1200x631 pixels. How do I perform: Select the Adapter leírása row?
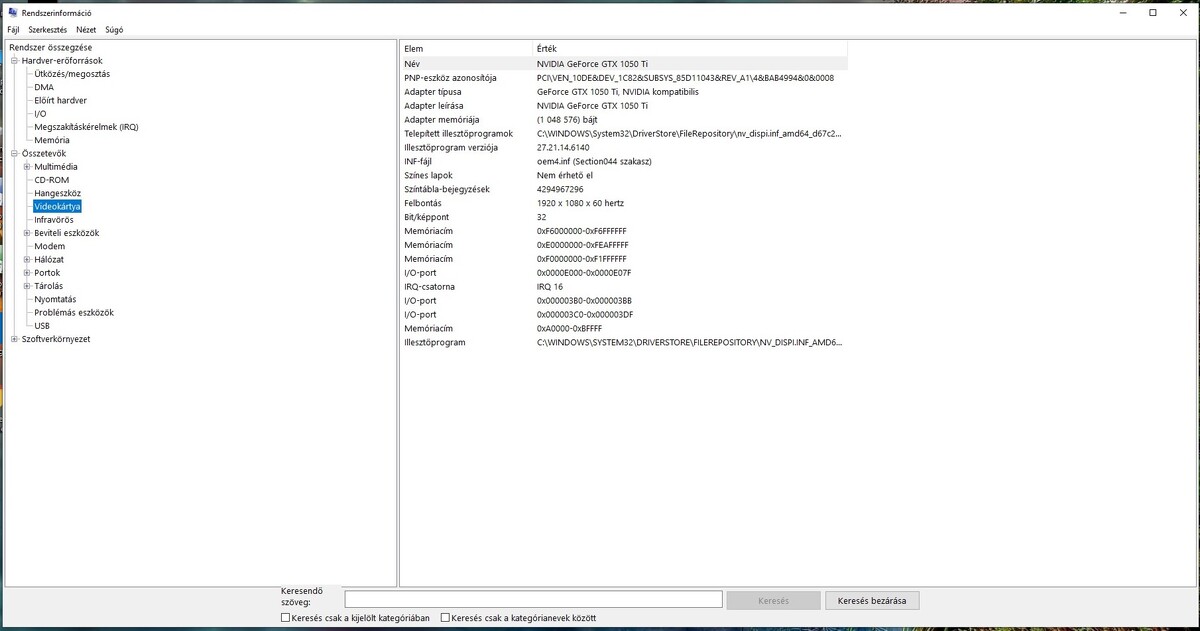click(x=624, y=106)
